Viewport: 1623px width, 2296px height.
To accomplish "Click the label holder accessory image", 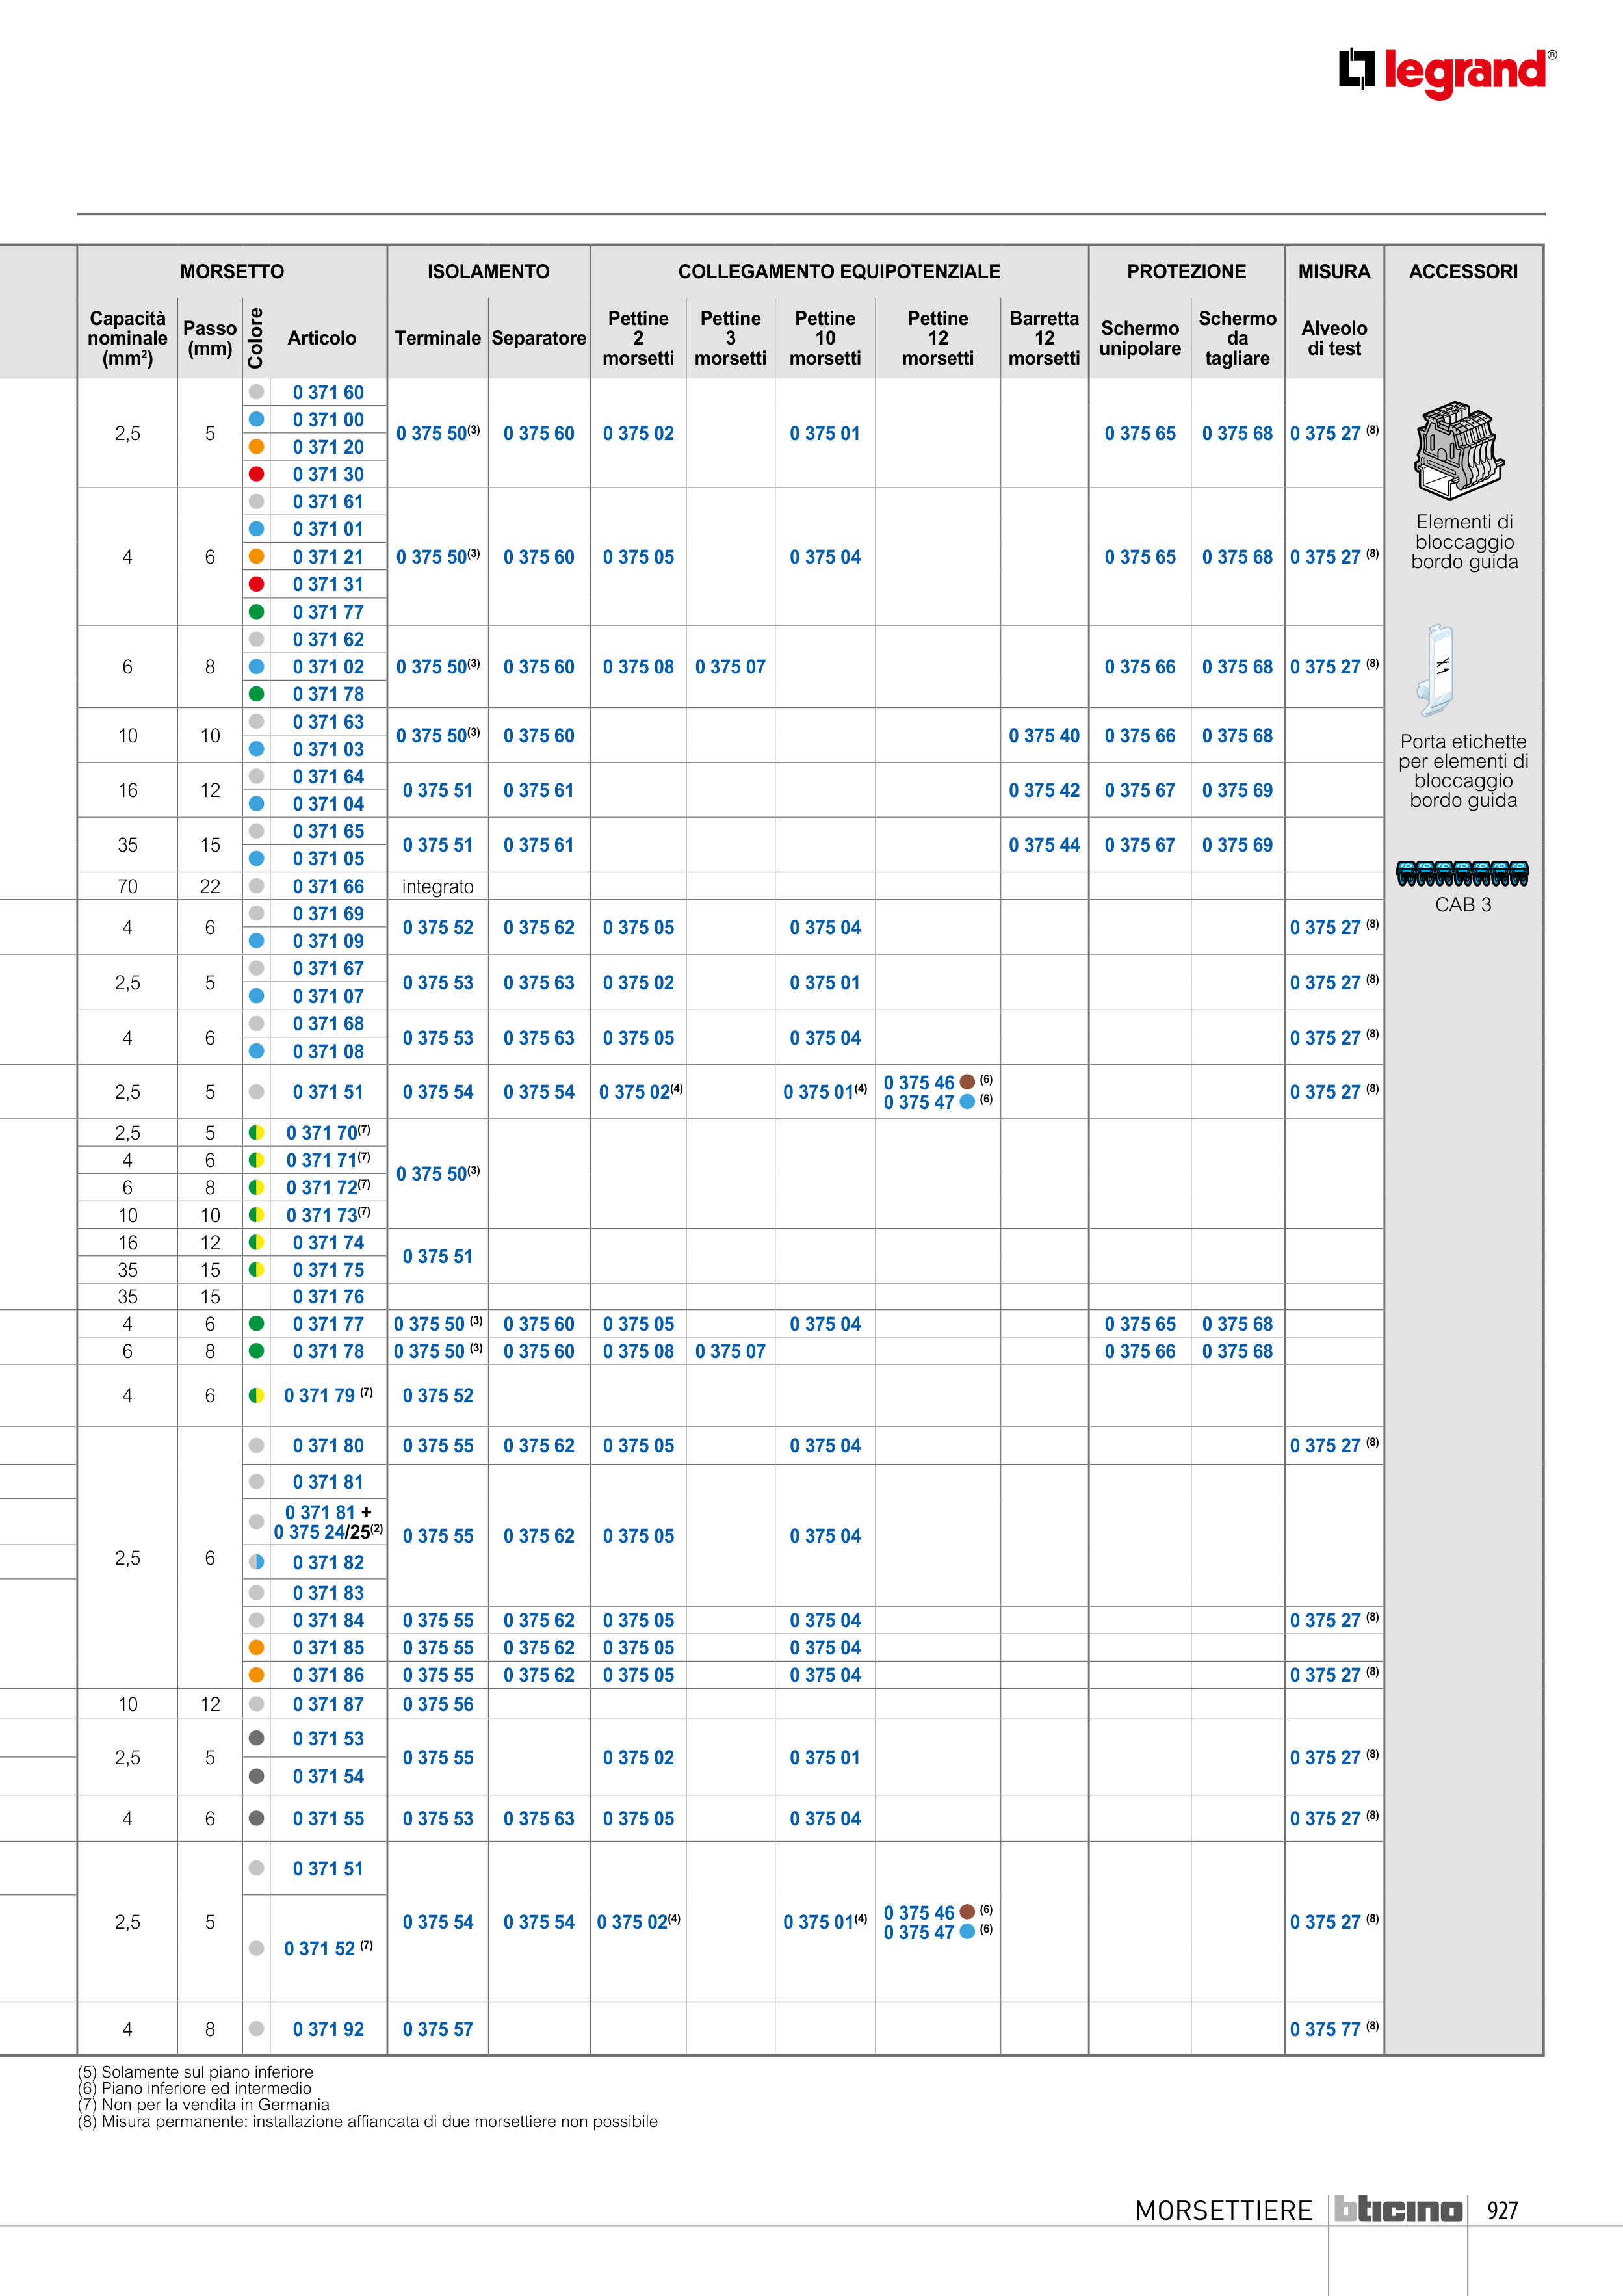I will [1437, 671].
